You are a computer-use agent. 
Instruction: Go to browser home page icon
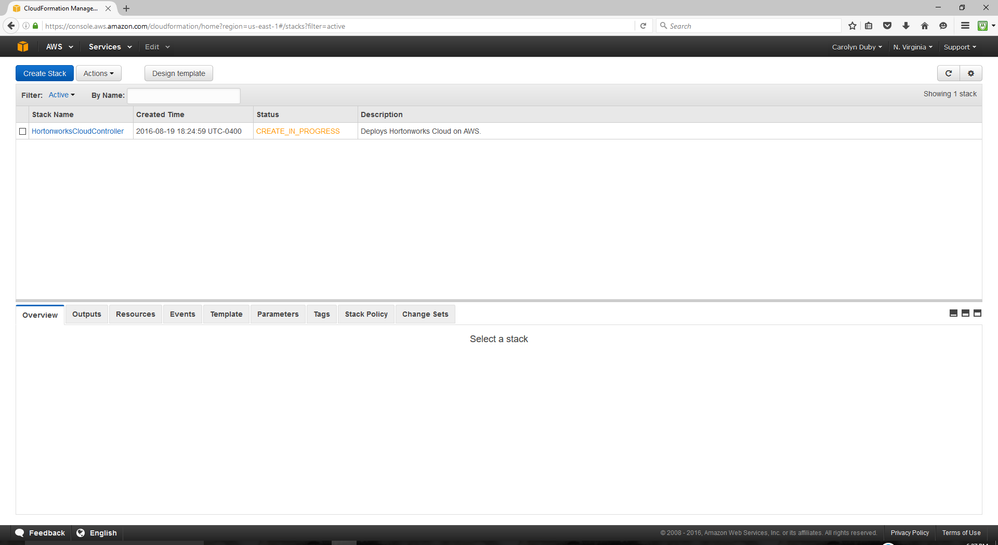(x=924, y=26)
